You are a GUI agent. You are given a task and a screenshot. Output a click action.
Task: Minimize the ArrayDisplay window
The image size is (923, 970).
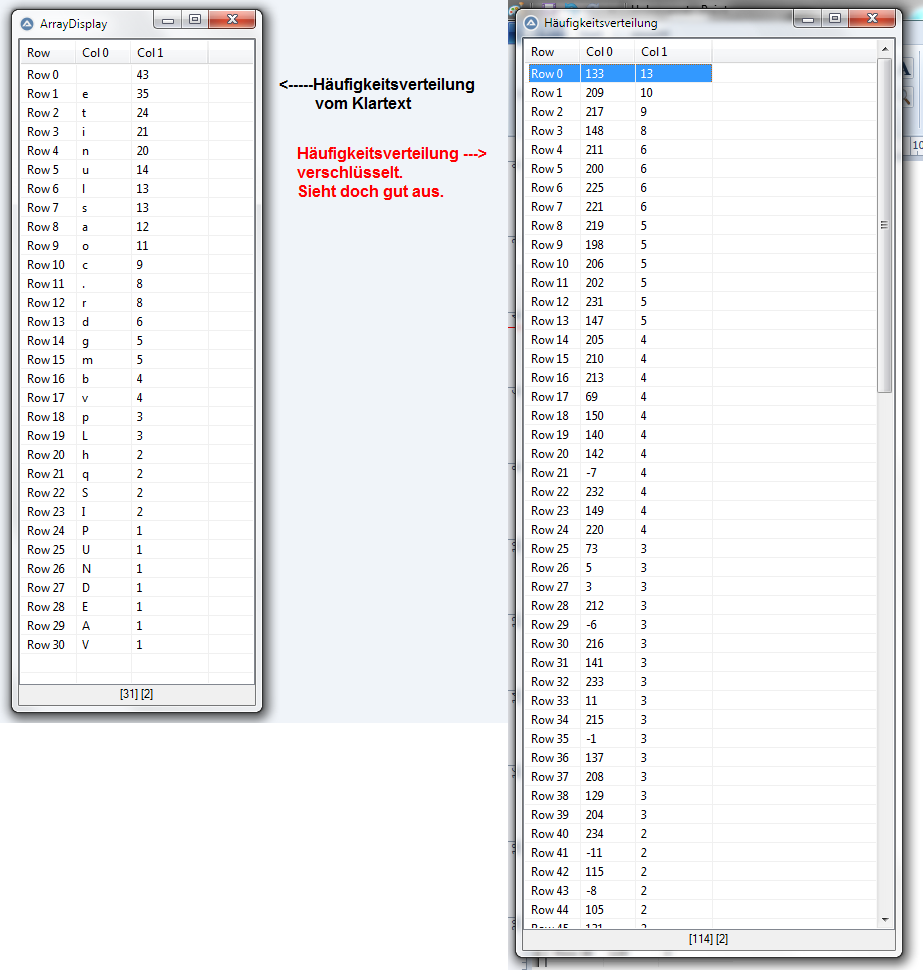tap(168, 20)
